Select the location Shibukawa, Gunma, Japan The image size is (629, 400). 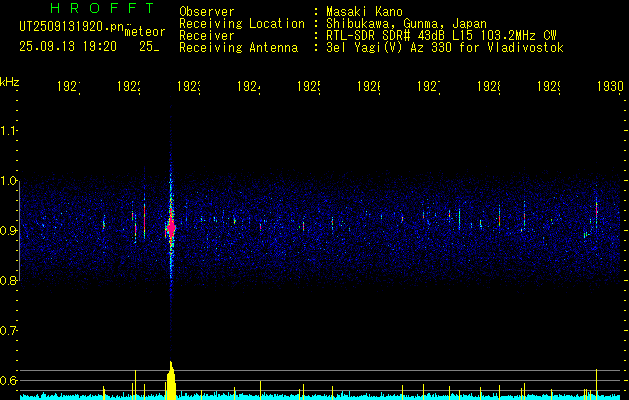click(406, 24)
